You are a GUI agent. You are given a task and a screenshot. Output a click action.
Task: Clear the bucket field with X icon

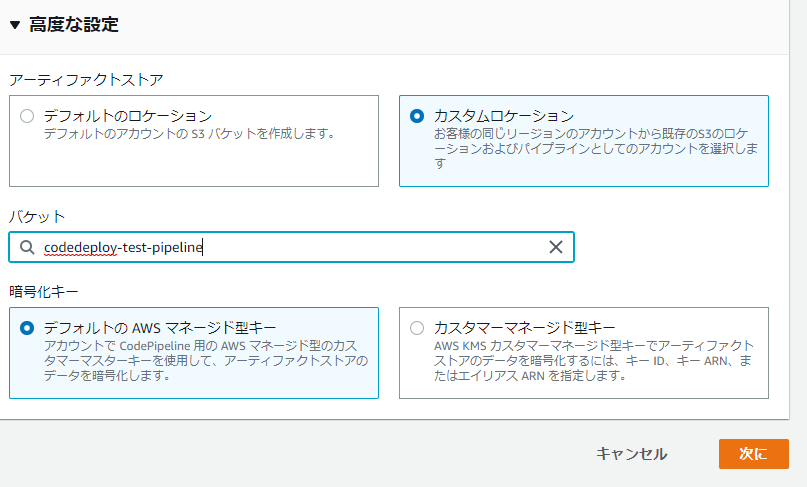pos(556,247)
